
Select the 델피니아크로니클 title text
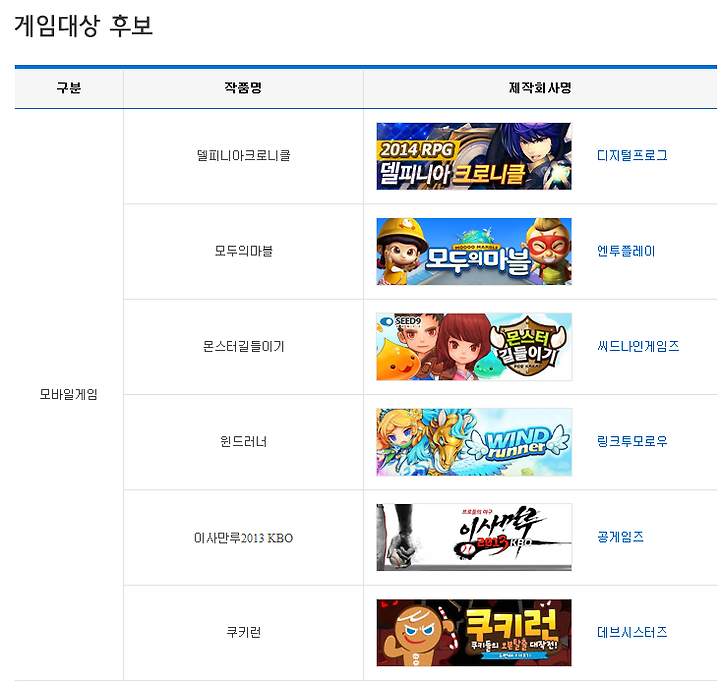coord(244,156)
